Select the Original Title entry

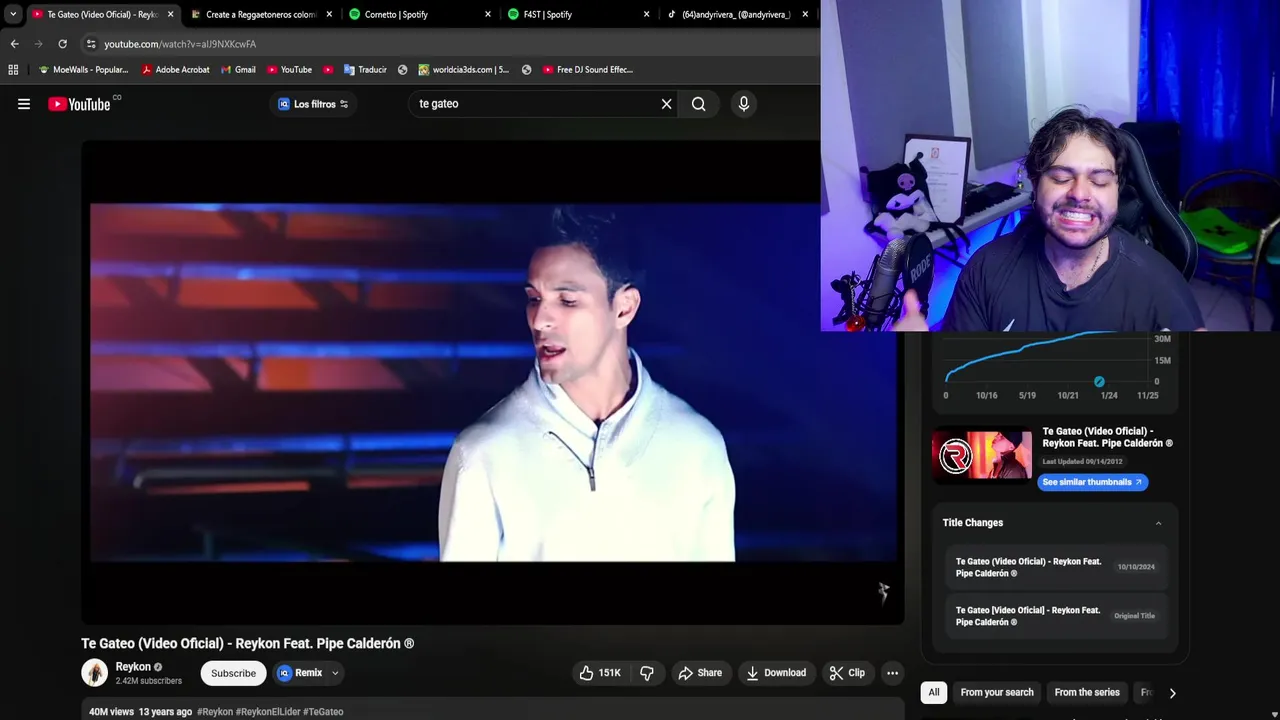(x=1055, y=616)
